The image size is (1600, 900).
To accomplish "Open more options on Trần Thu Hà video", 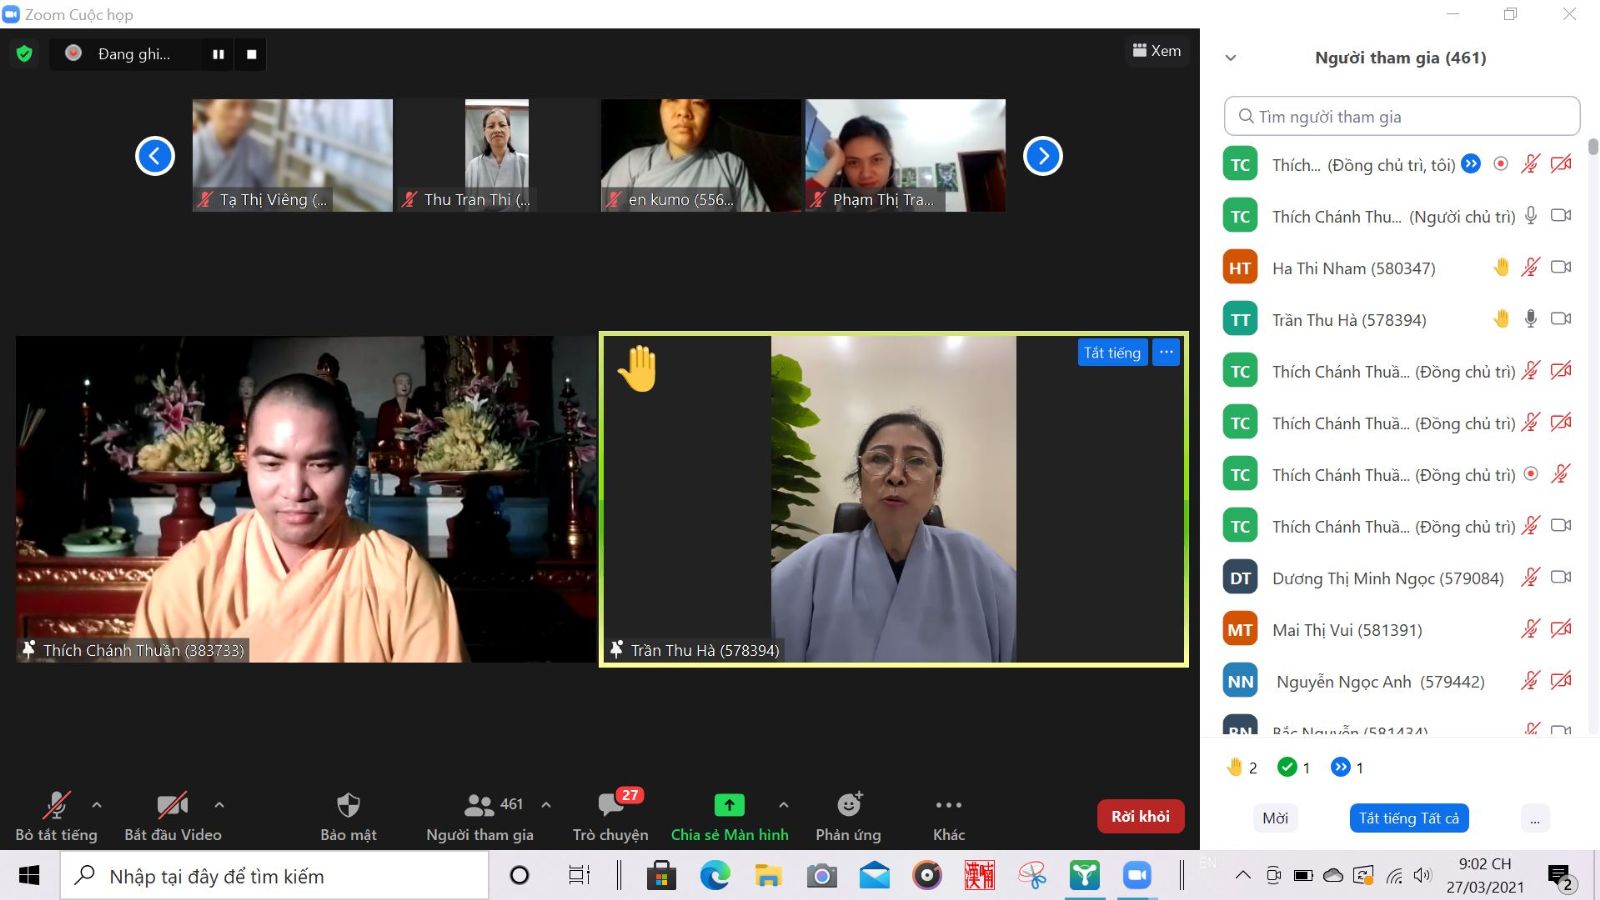I will 1166,352.
